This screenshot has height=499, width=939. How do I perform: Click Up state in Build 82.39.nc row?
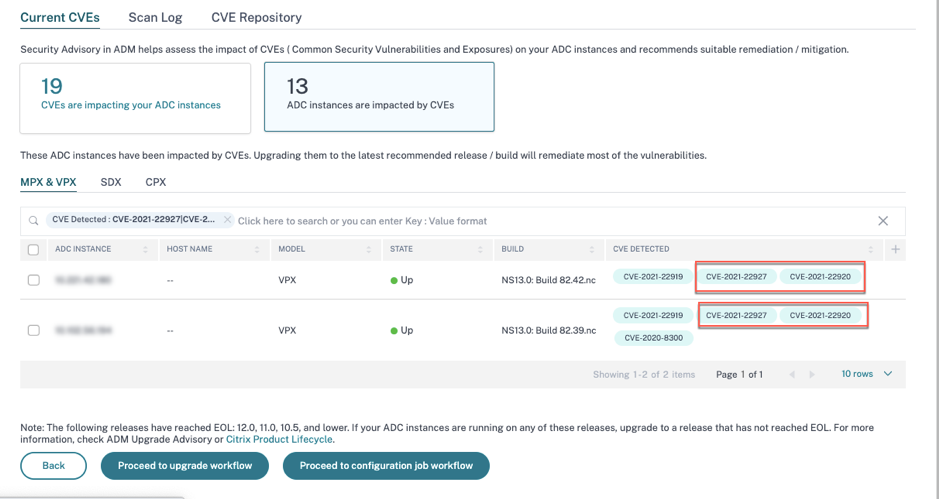402,330
